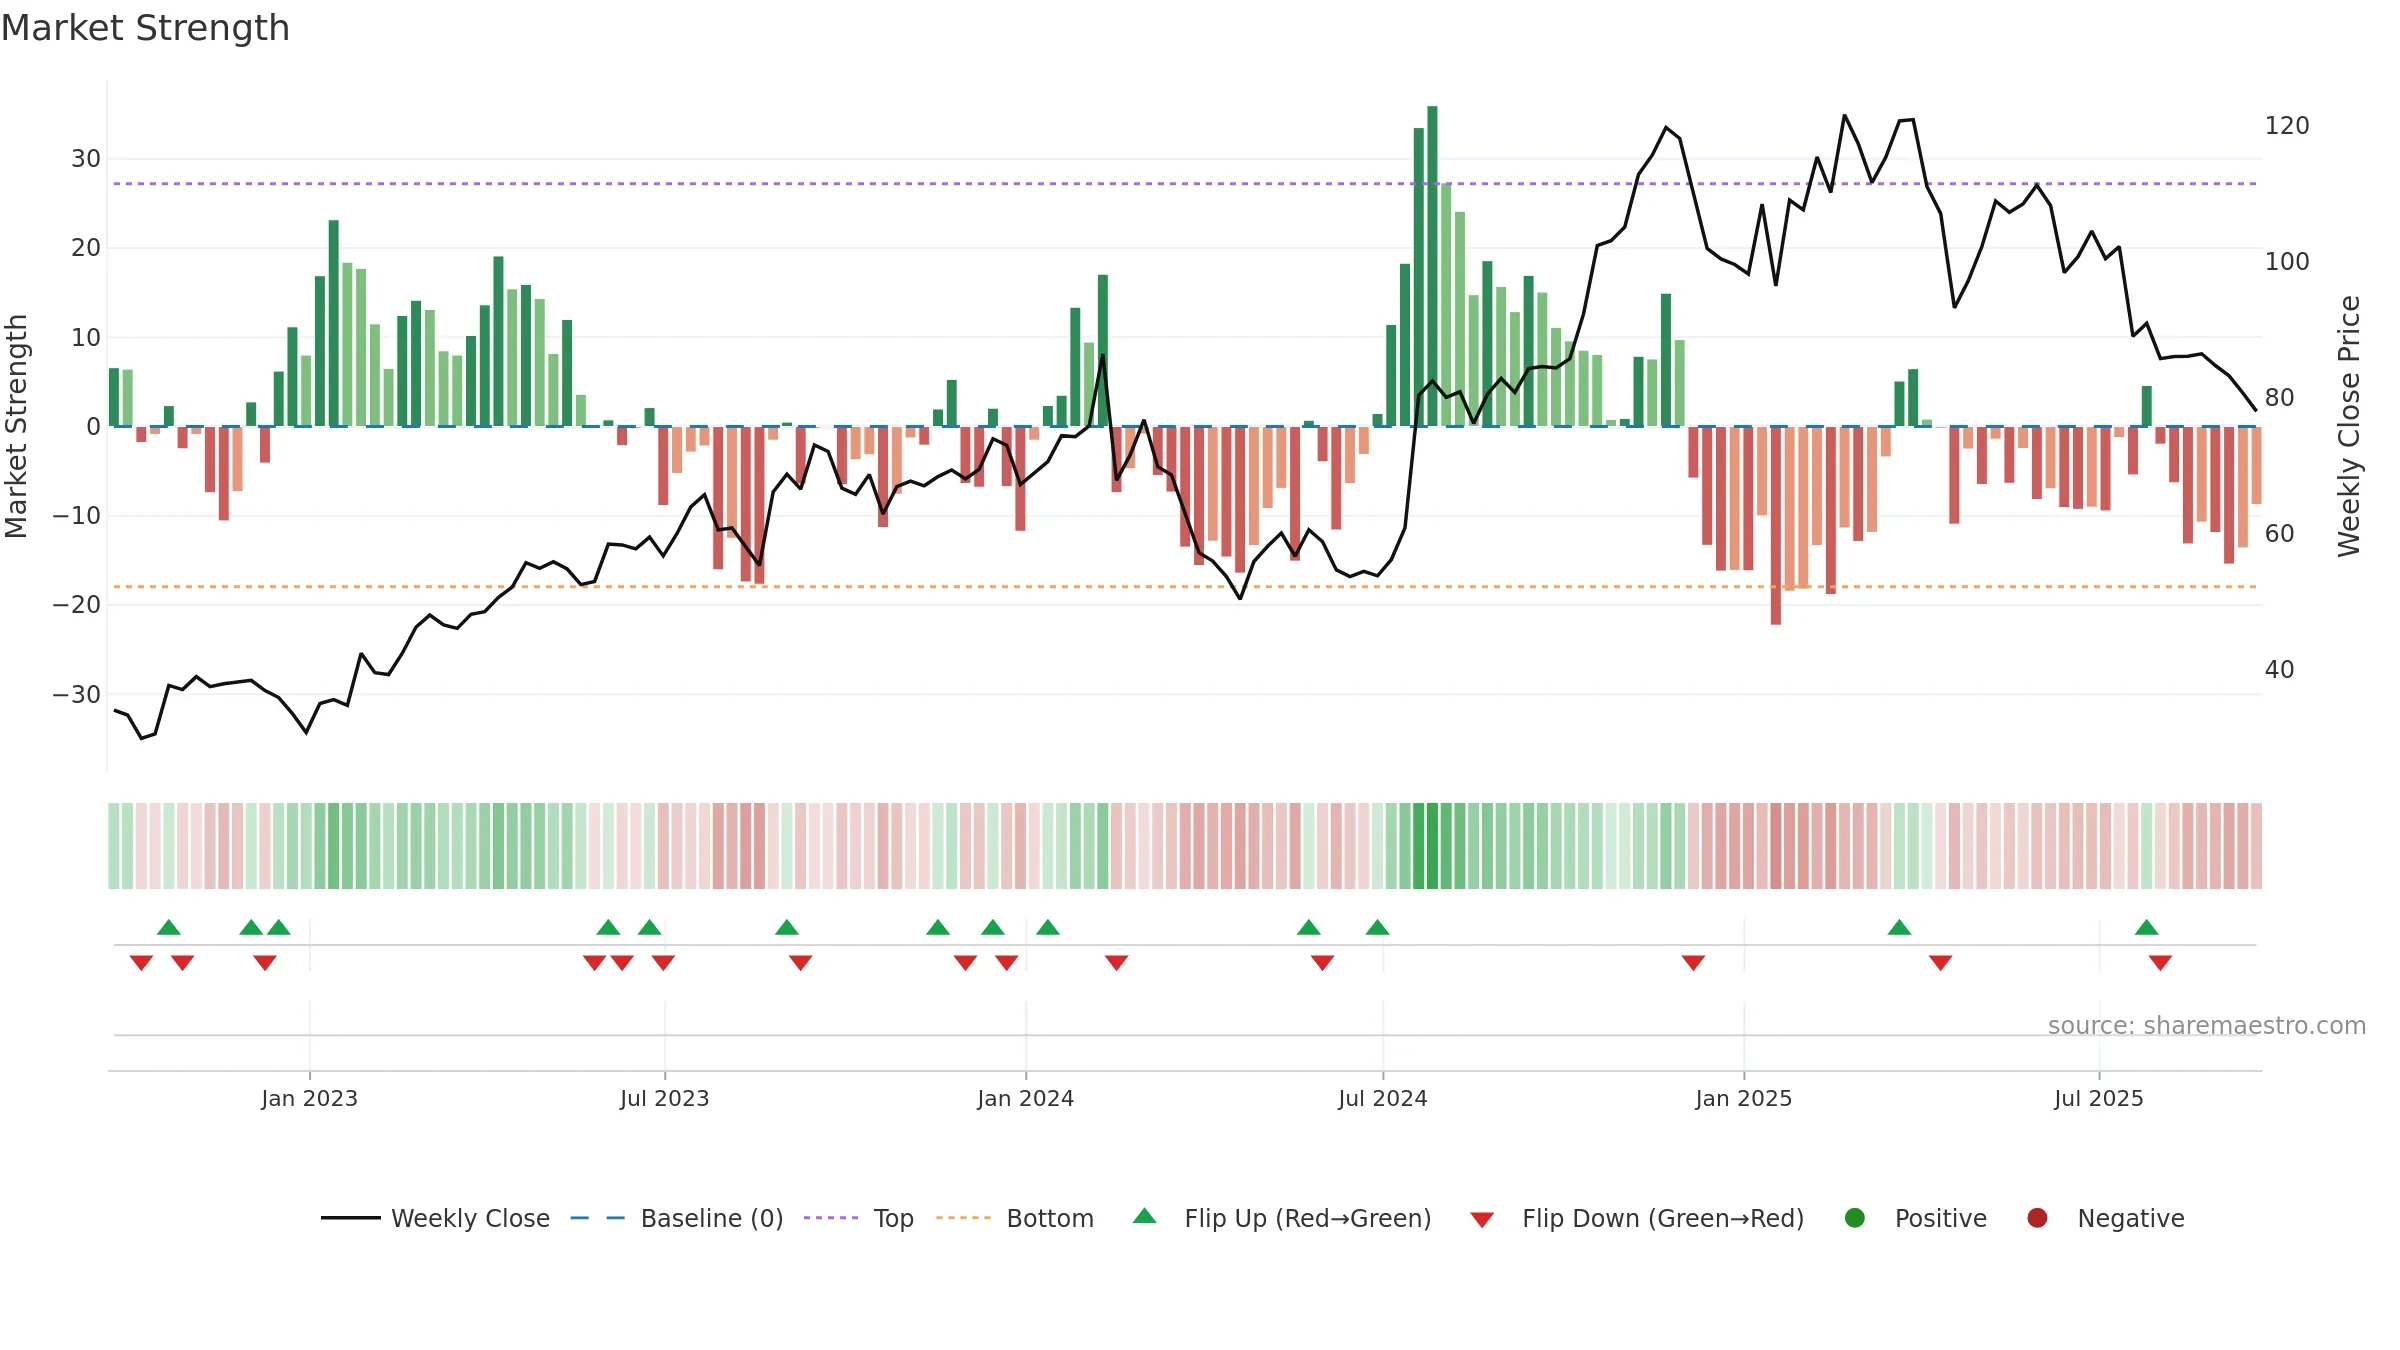The width and height of the screenshot is (2400, 1350).
Task: Click red flip-down triangle just before Jan 2025
Action: click(1693, 963)
